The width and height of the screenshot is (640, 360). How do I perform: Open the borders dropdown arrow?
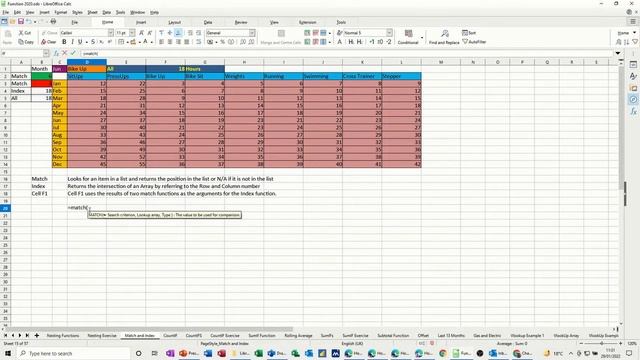click(x=127, y=42)
